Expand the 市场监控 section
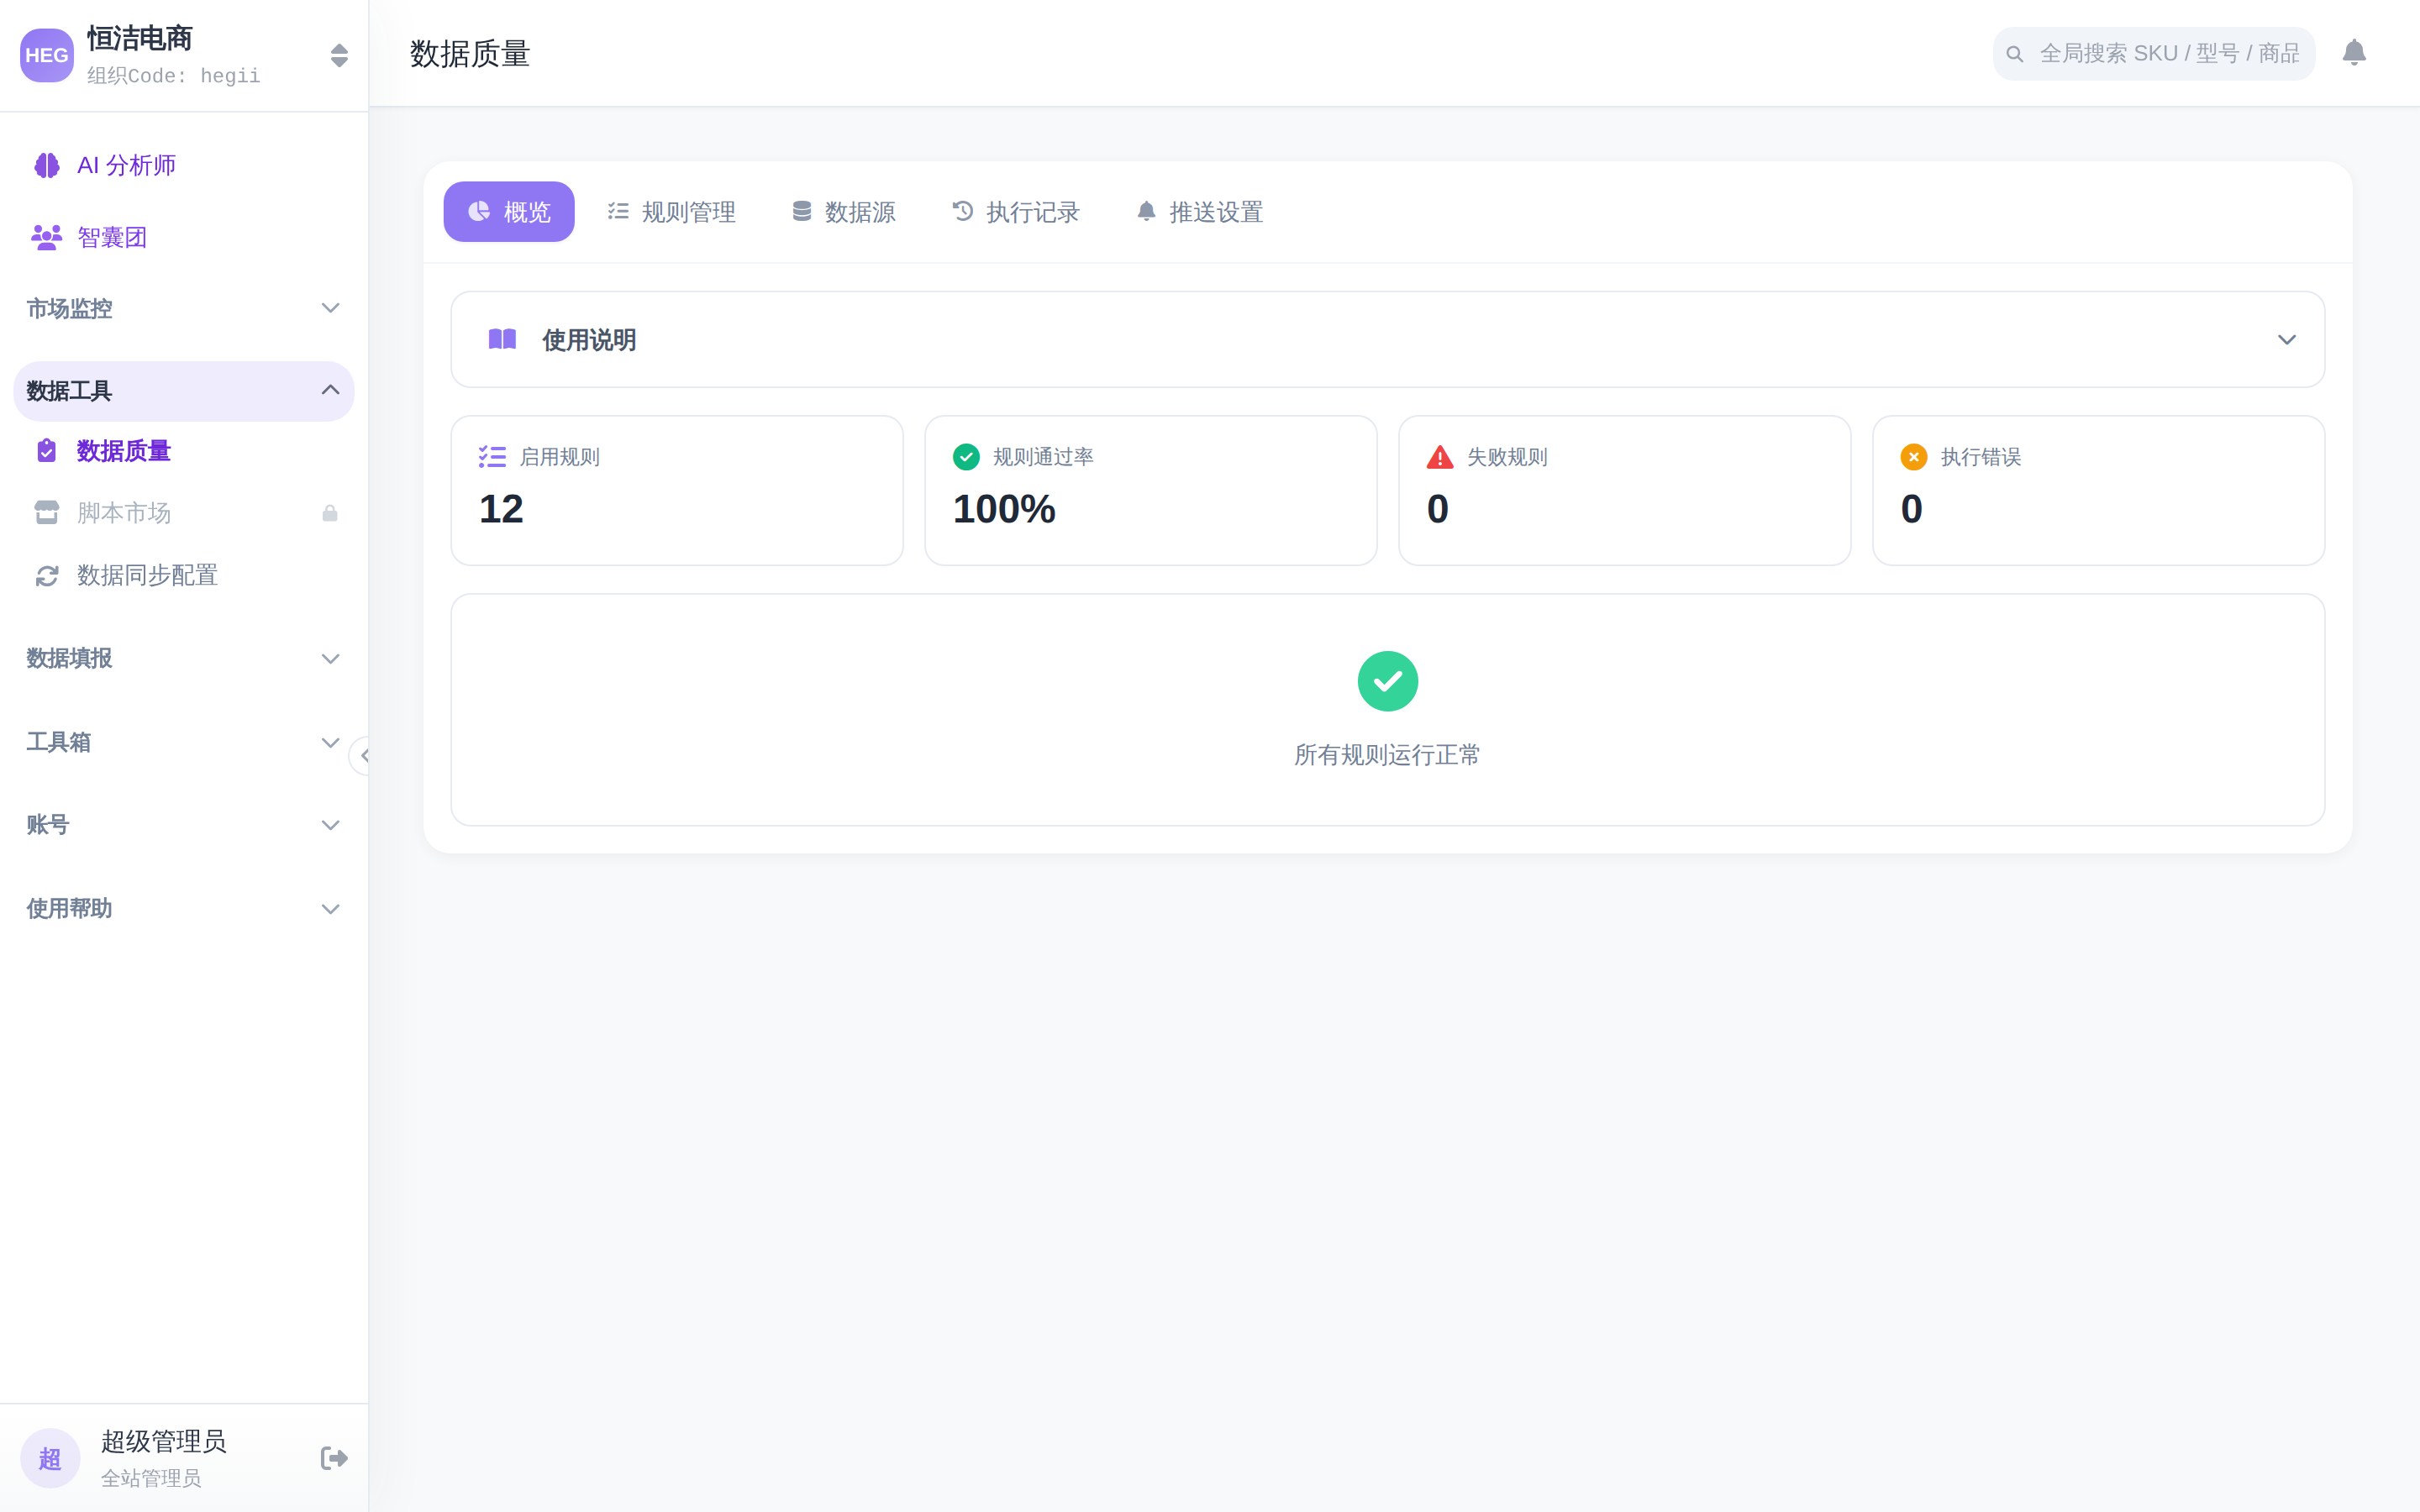 click(x=184, y=308)
